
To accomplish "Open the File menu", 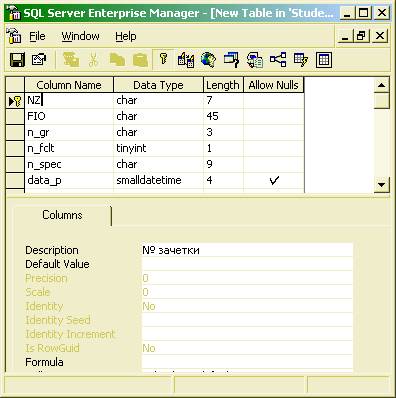I will [x=37, y=36].
